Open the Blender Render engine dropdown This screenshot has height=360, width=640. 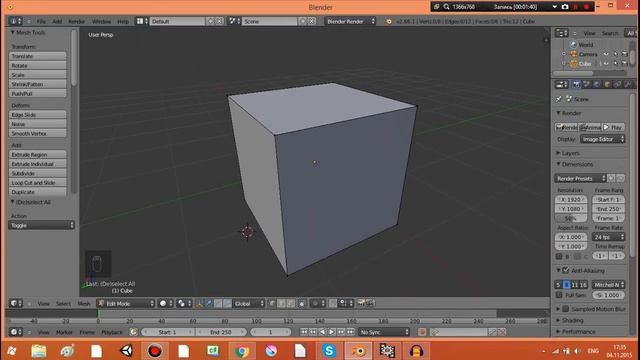[350, 21]
